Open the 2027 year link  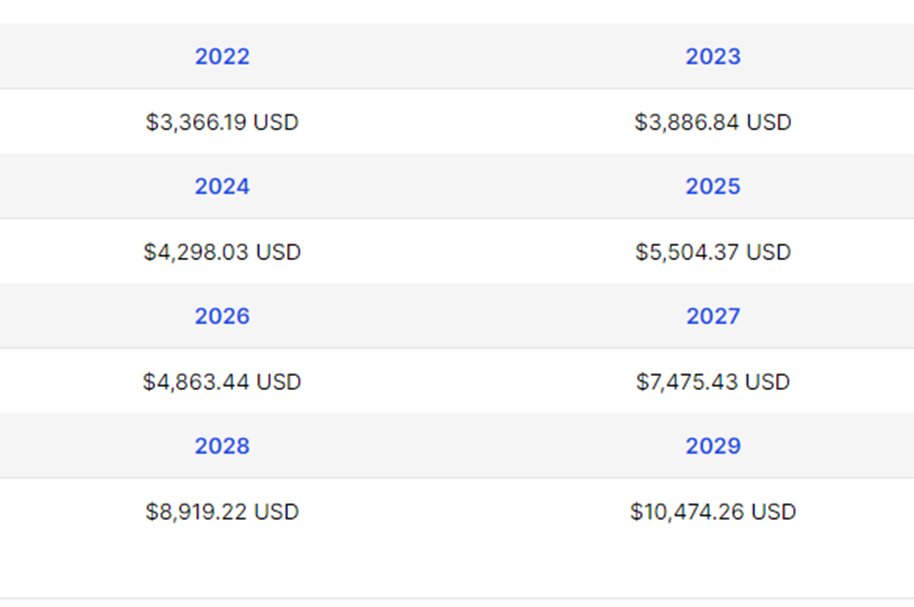coord(713,317)
